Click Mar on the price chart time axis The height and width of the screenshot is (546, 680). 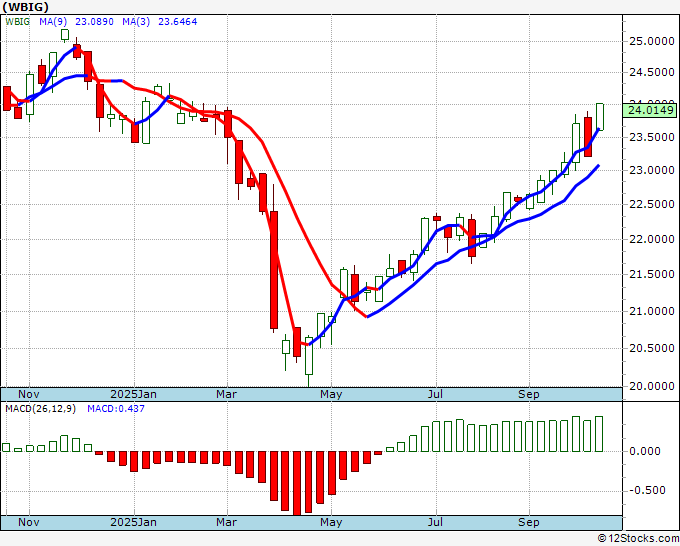click(x=226, y=394)
